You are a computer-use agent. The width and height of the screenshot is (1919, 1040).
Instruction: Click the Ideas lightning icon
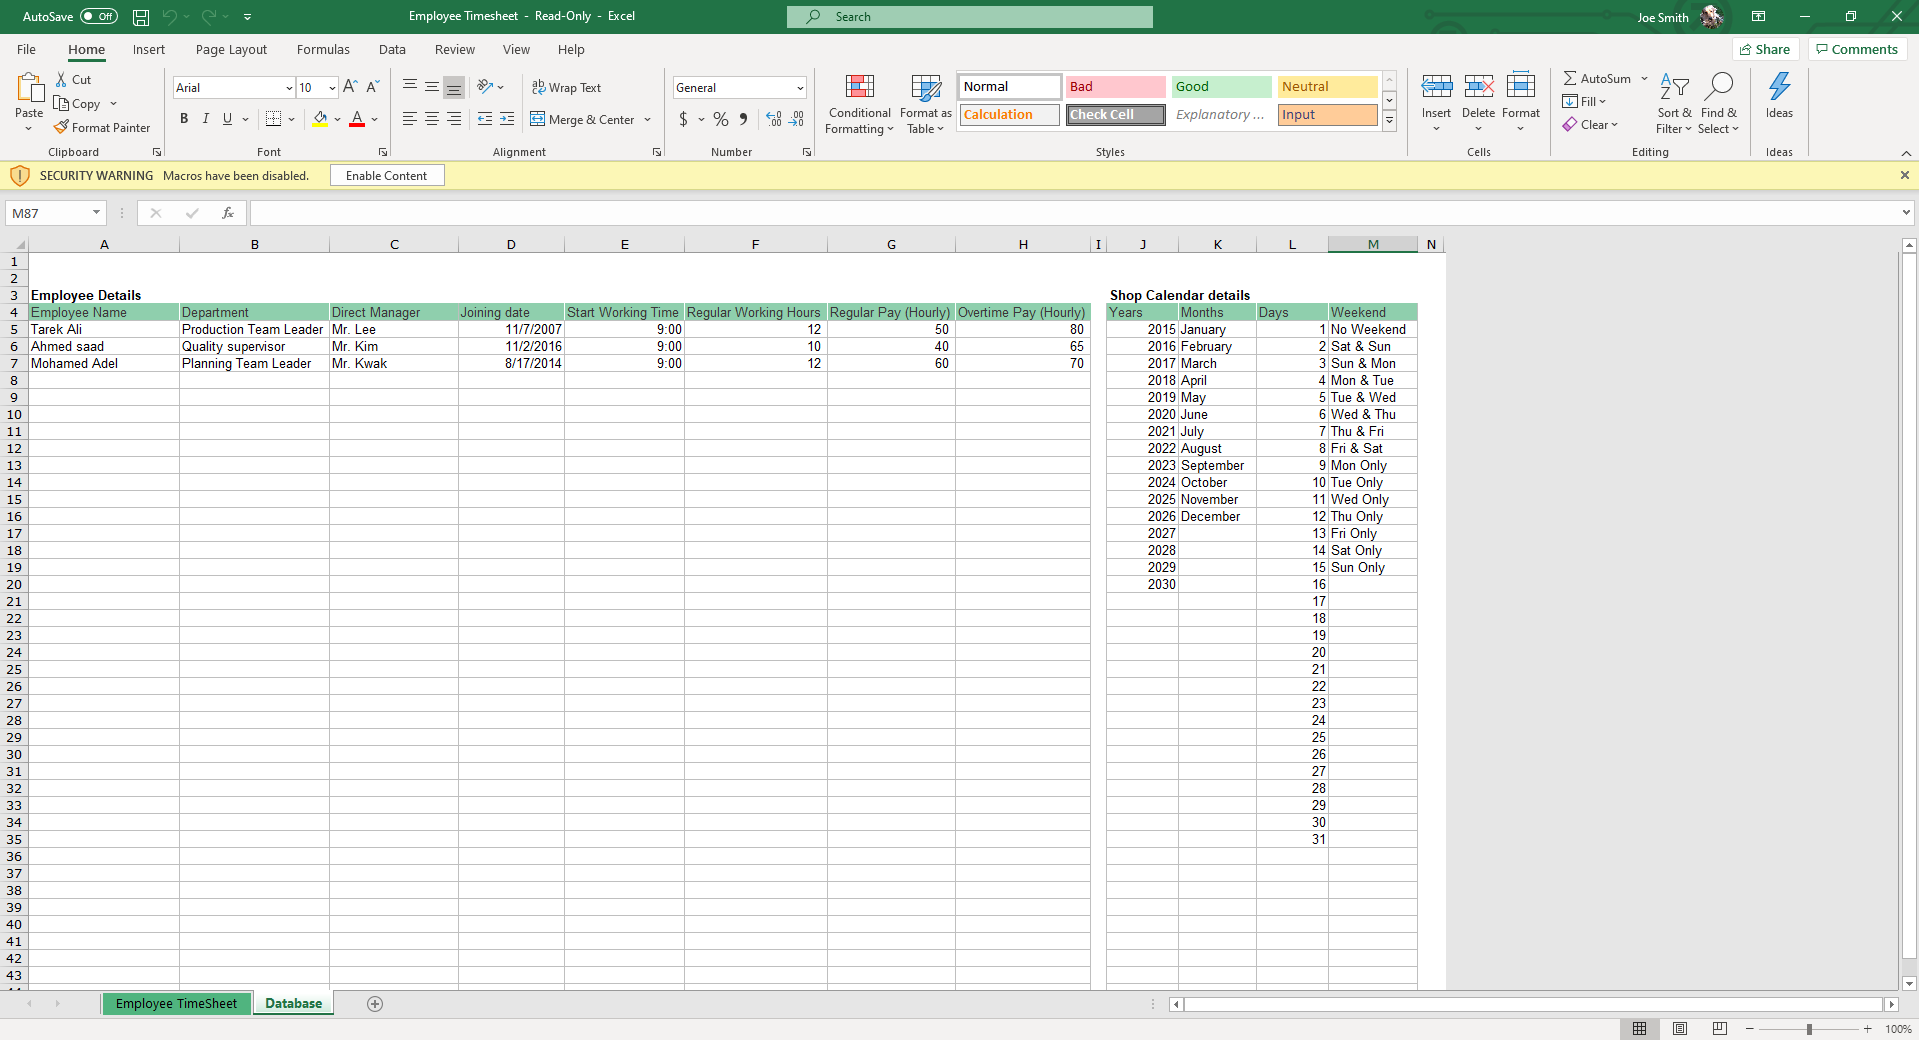tap(1779, 87)
